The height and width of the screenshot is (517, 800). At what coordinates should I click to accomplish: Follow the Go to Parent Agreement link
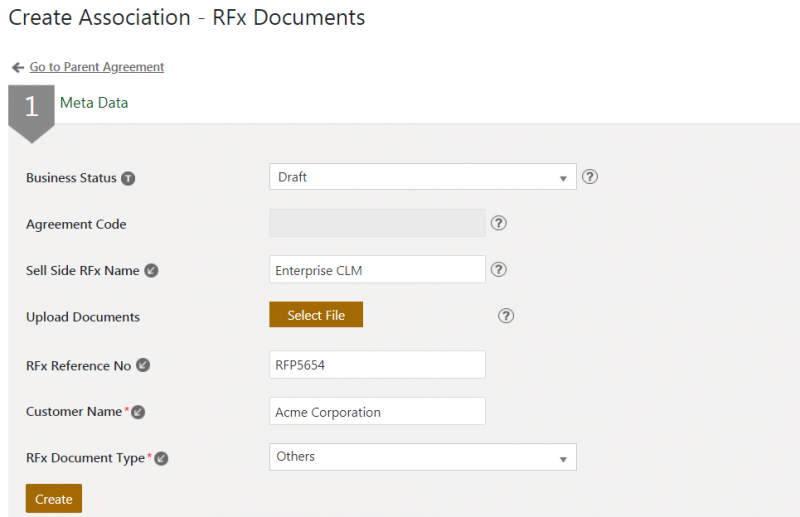(97, 67)
